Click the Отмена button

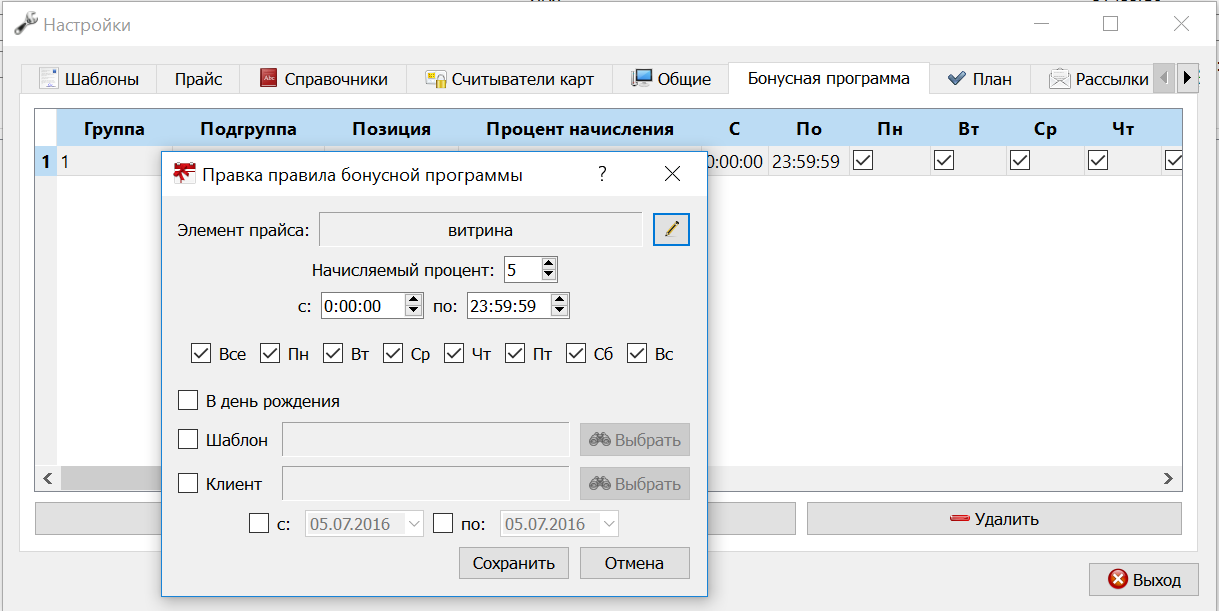[635, 563]
